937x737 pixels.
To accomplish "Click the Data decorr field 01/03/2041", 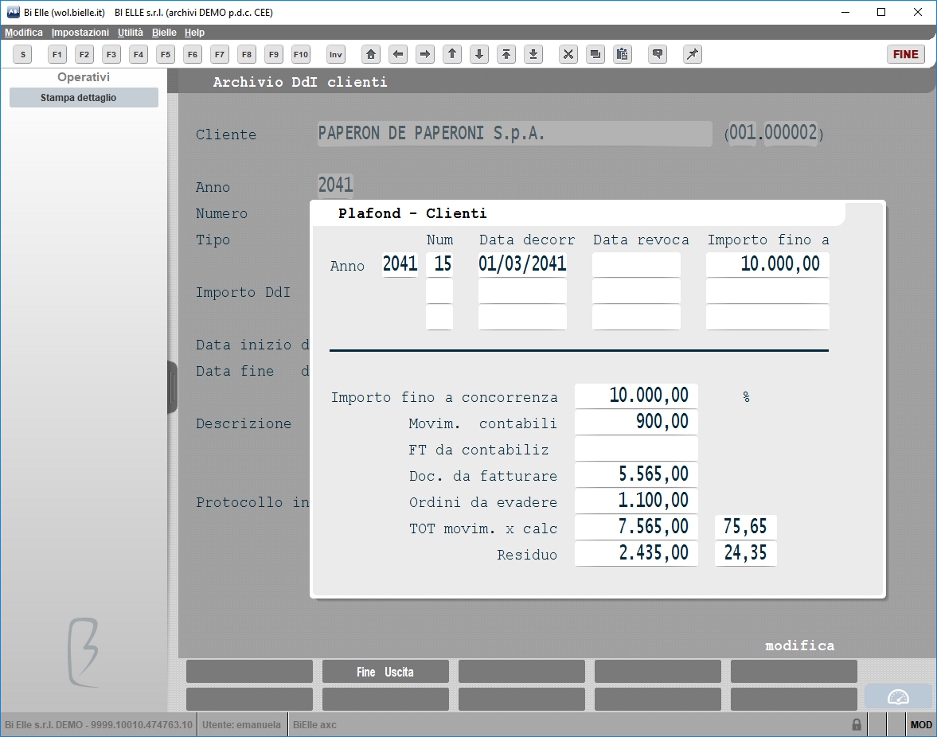I will tap(522, 264).
